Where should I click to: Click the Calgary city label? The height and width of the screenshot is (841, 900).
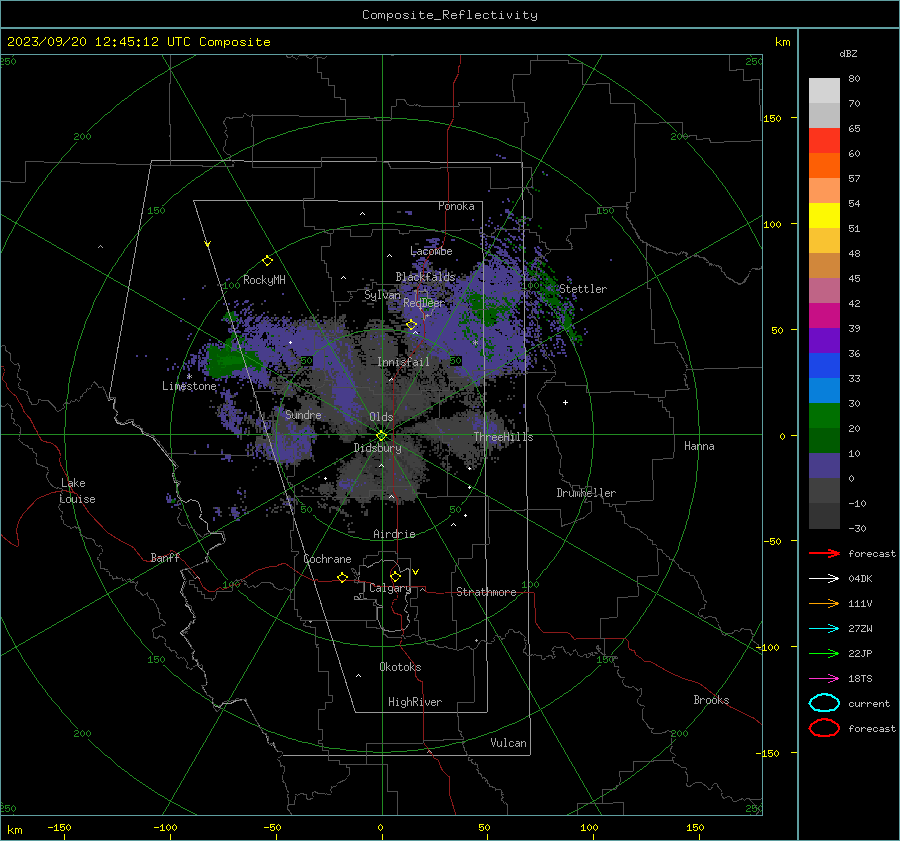(390, 588)
